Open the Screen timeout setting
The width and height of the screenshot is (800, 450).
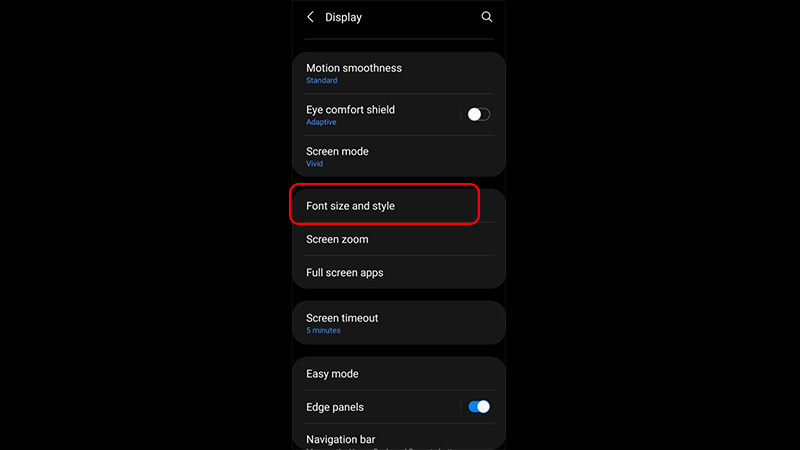point(398,323)
